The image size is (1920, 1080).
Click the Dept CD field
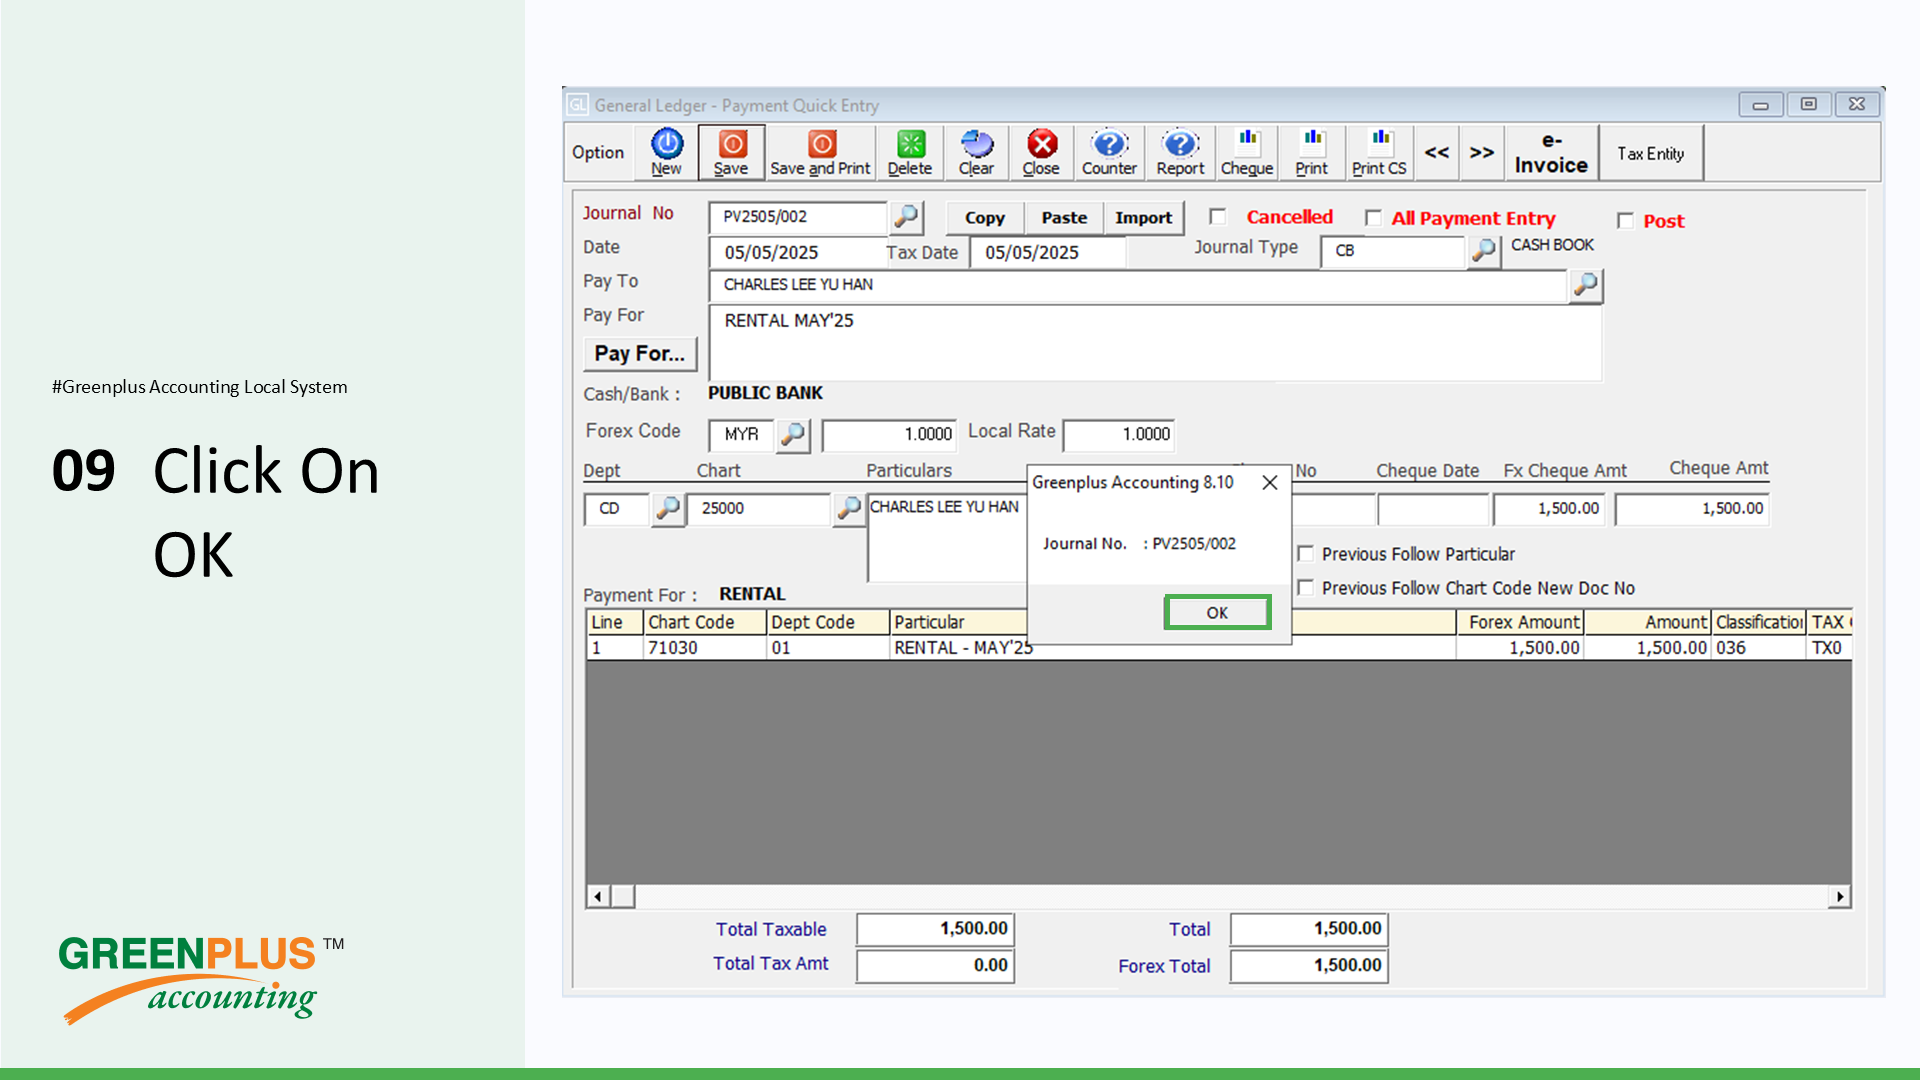[x=617, y=509]
